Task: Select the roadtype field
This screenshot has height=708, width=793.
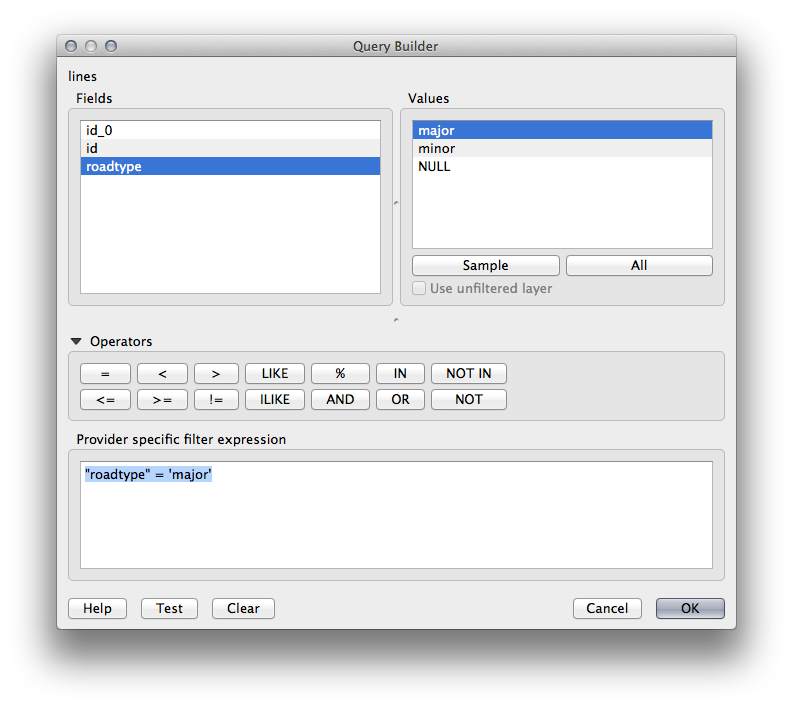Action: pos(230,167)
